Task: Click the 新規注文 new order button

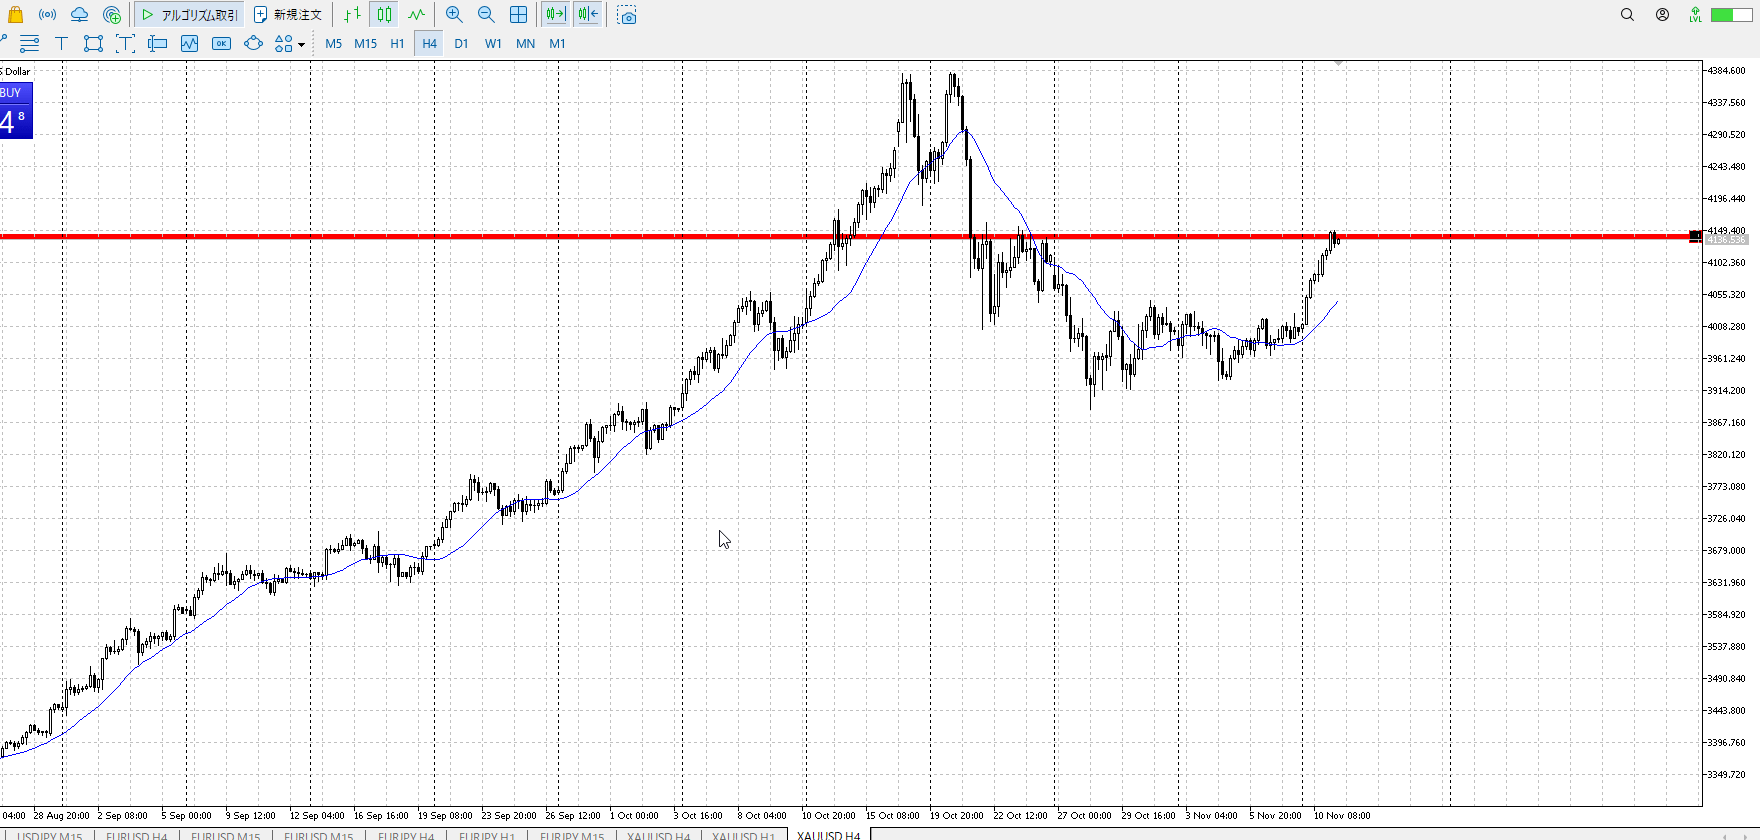Action: click(288, 15)
